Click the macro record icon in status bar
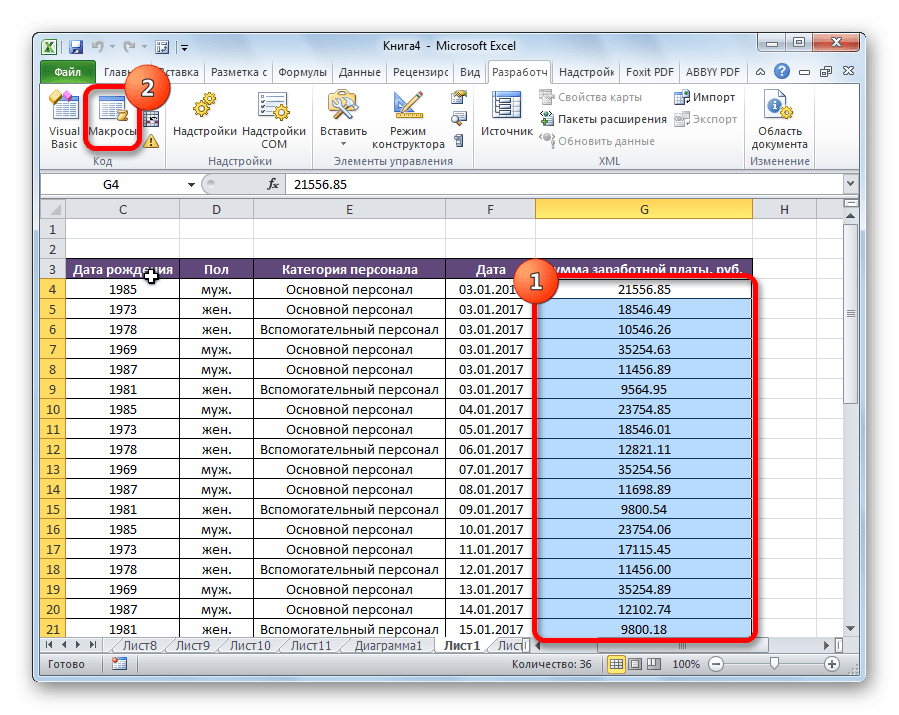Viewport: 899px width, 715px height. click(x=119, y=664)
